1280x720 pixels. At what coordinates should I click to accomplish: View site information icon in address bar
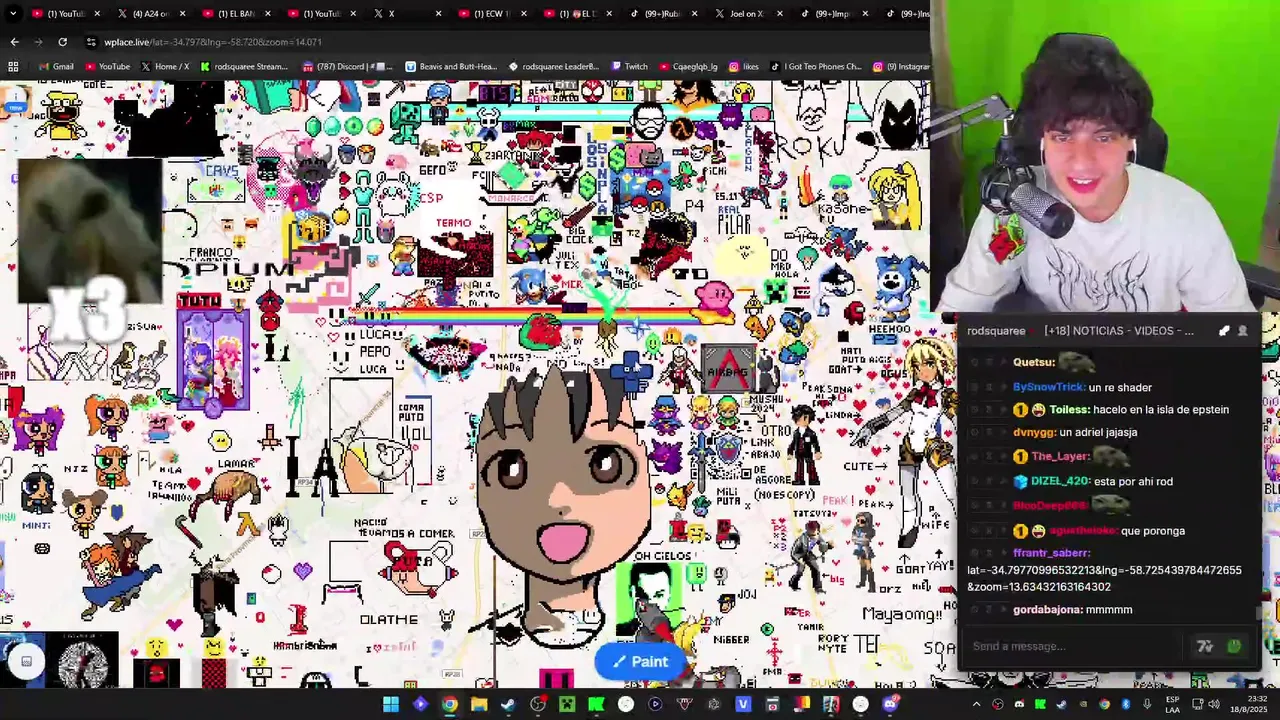[91, 42]
